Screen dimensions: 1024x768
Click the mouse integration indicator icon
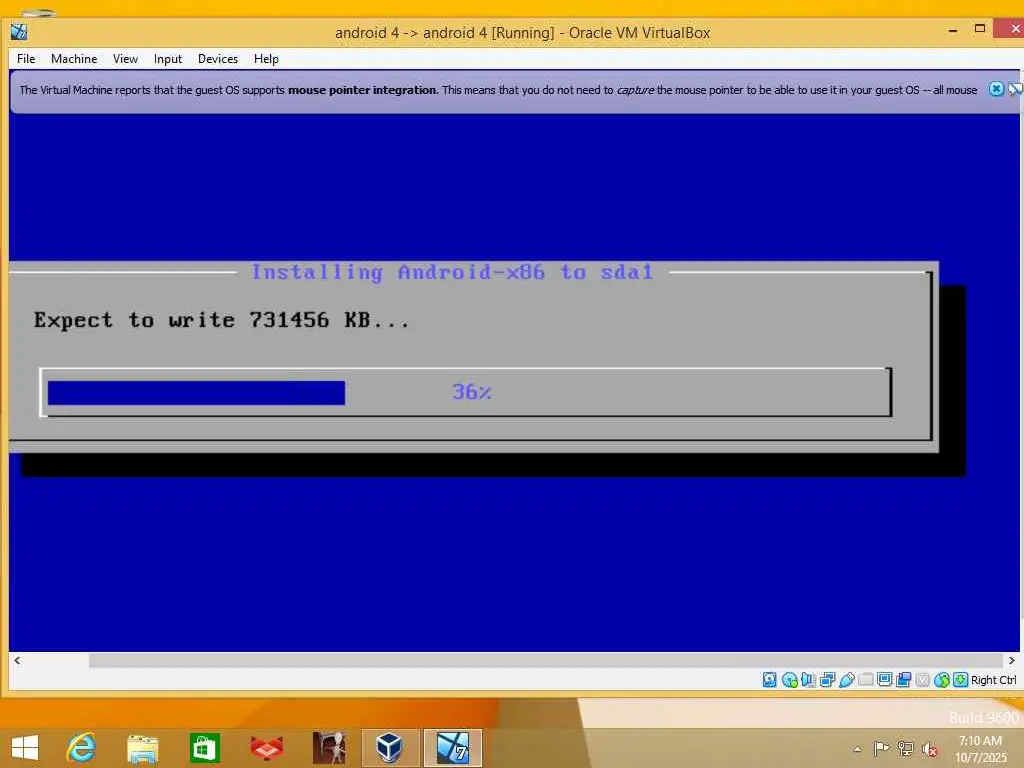(x=942, y=680)
